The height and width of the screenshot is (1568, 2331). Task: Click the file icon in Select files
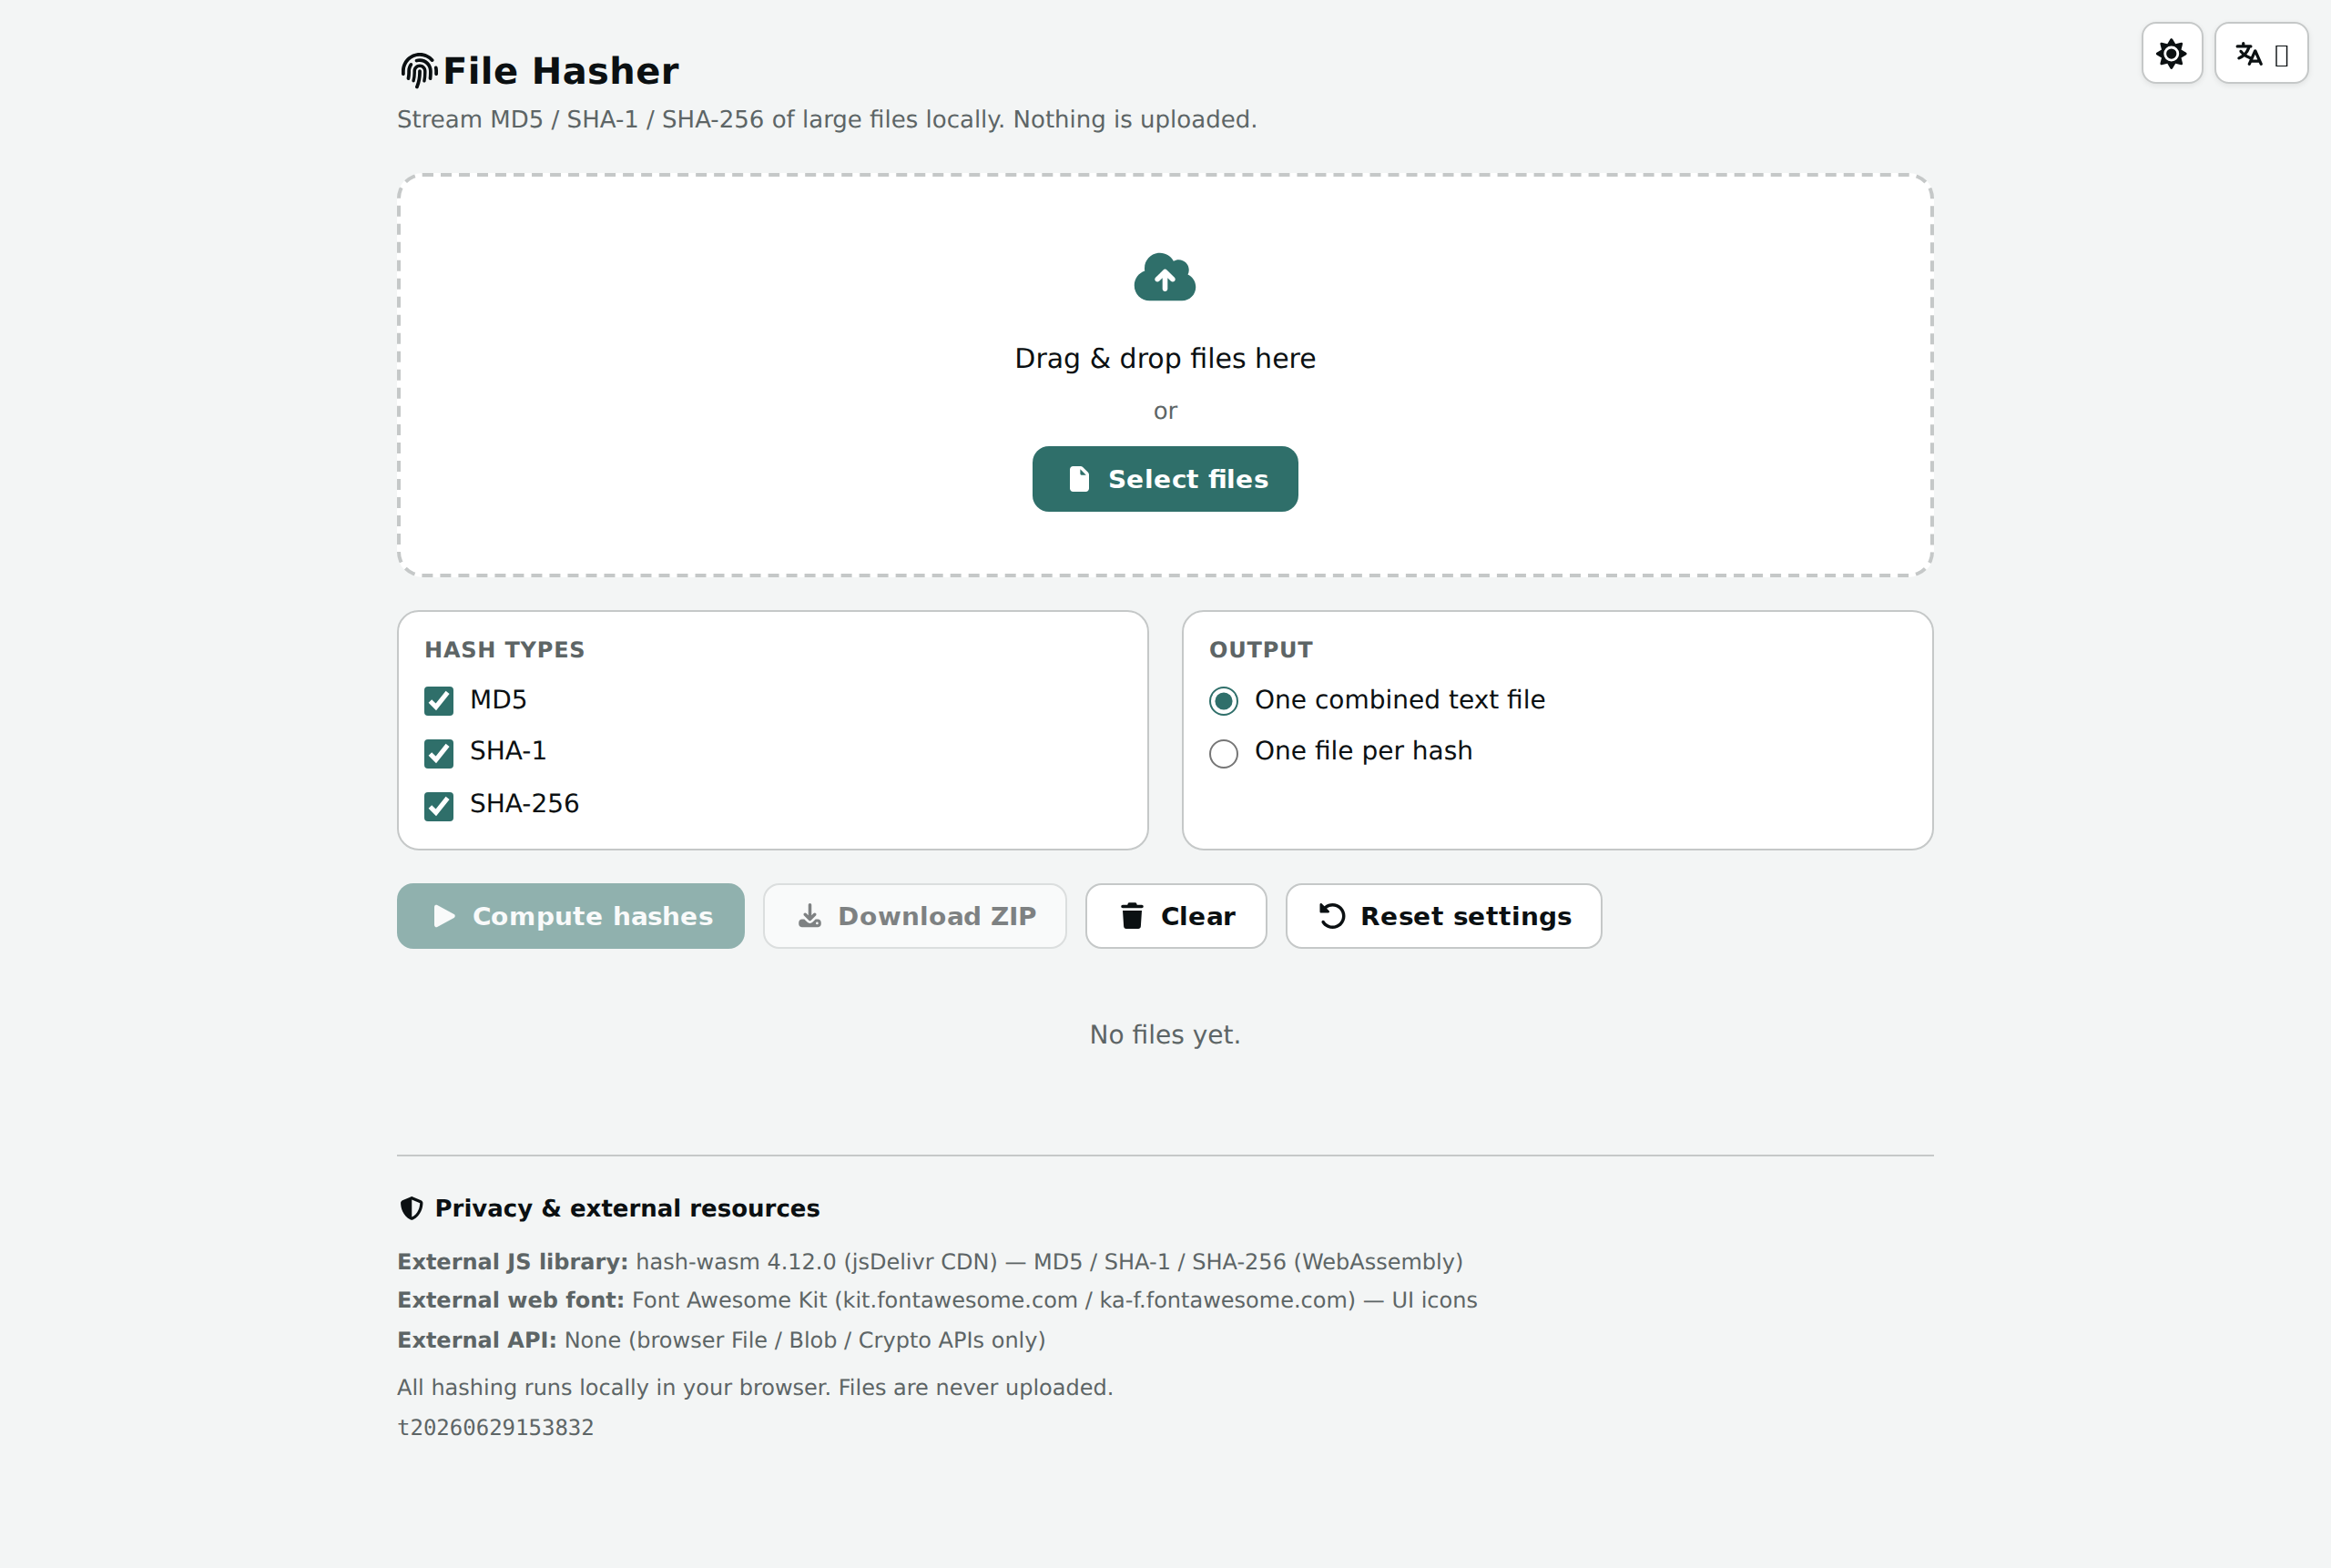tap(1079, 479)
